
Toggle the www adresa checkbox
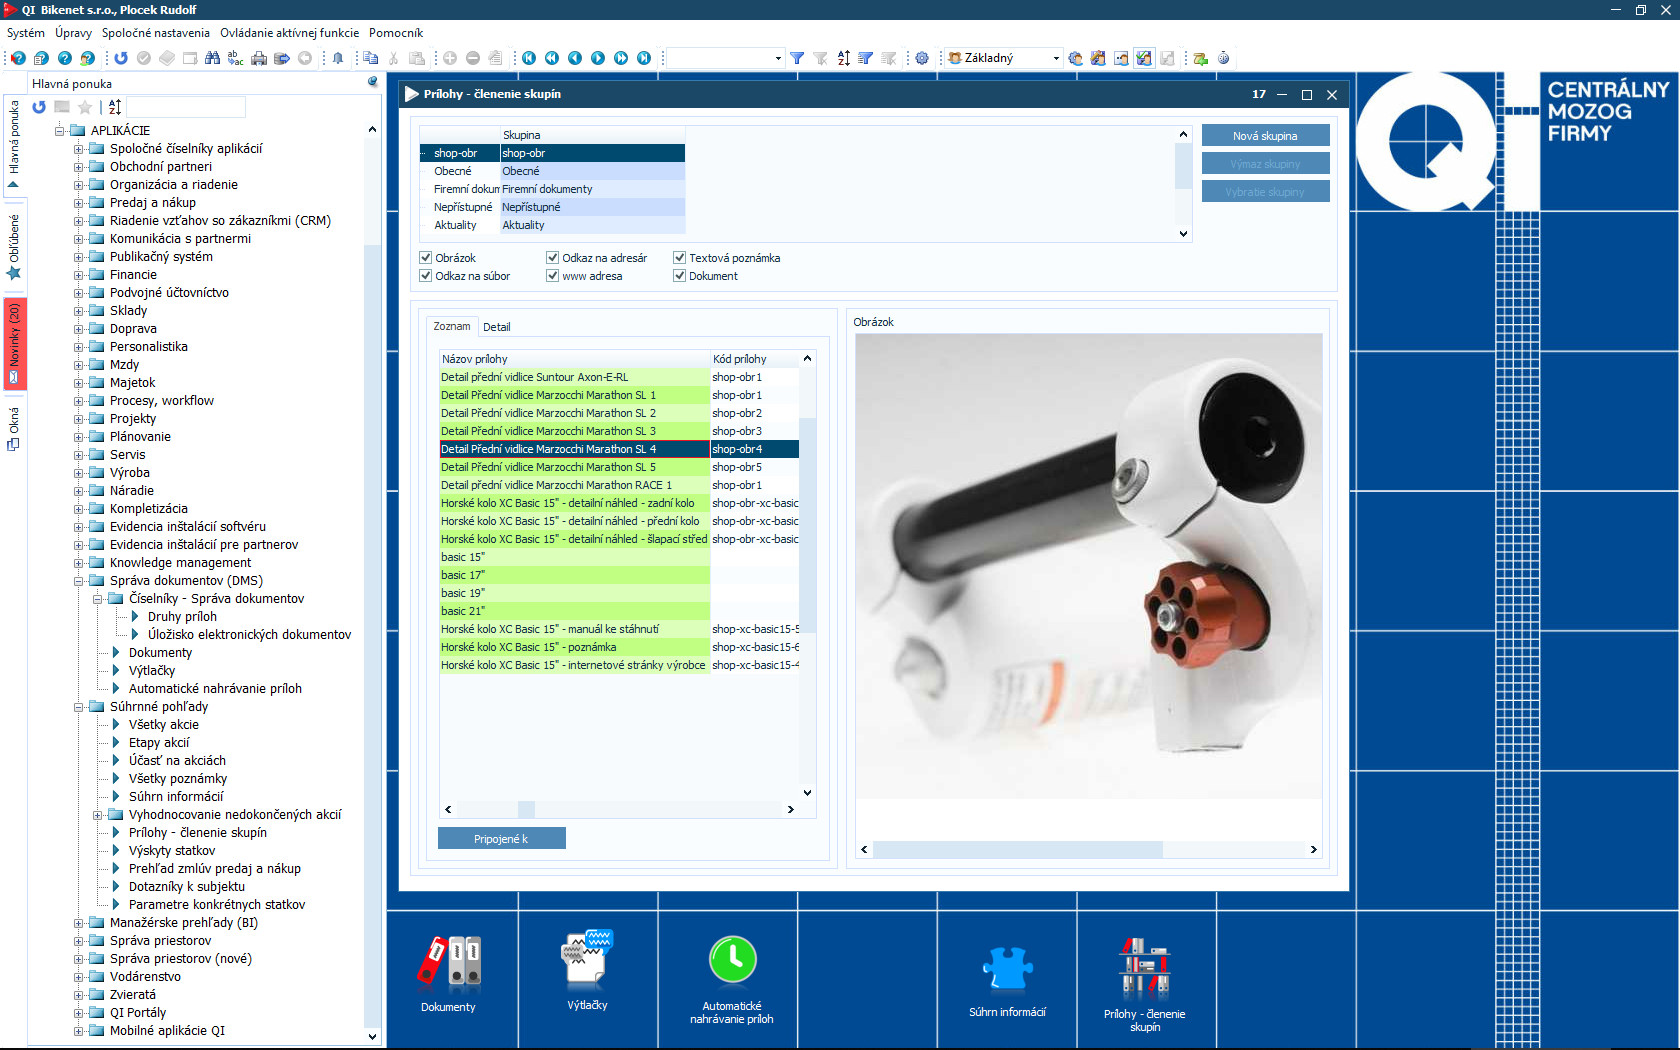tap(552, 276)
